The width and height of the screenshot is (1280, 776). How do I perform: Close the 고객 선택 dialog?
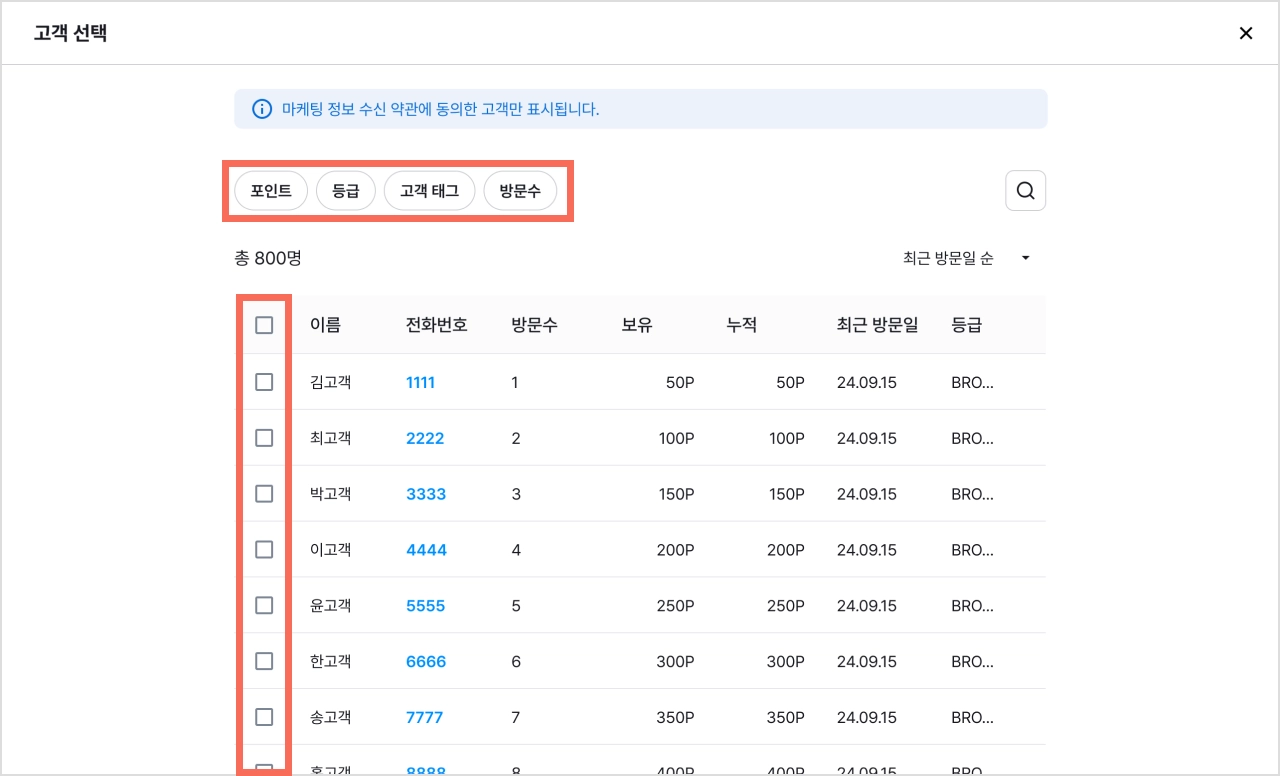coord(1246,33)
